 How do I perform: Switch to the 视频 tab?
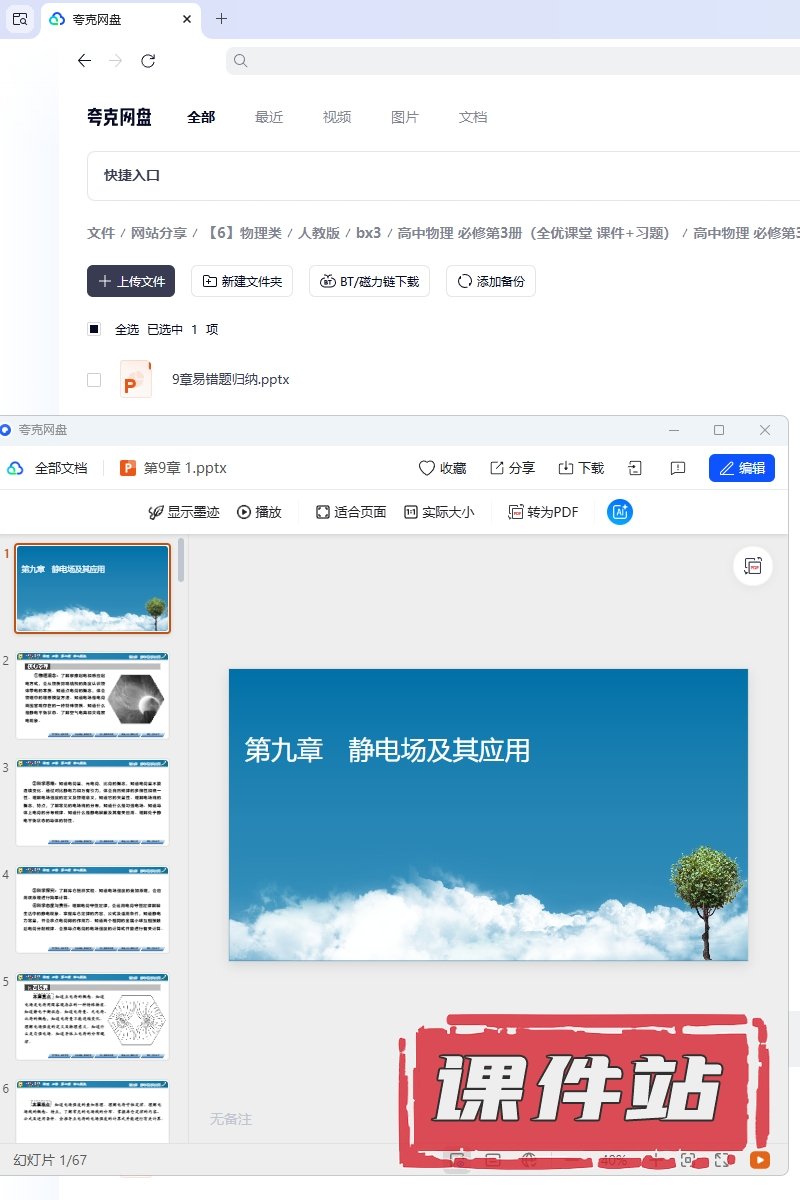pos(337,117)
